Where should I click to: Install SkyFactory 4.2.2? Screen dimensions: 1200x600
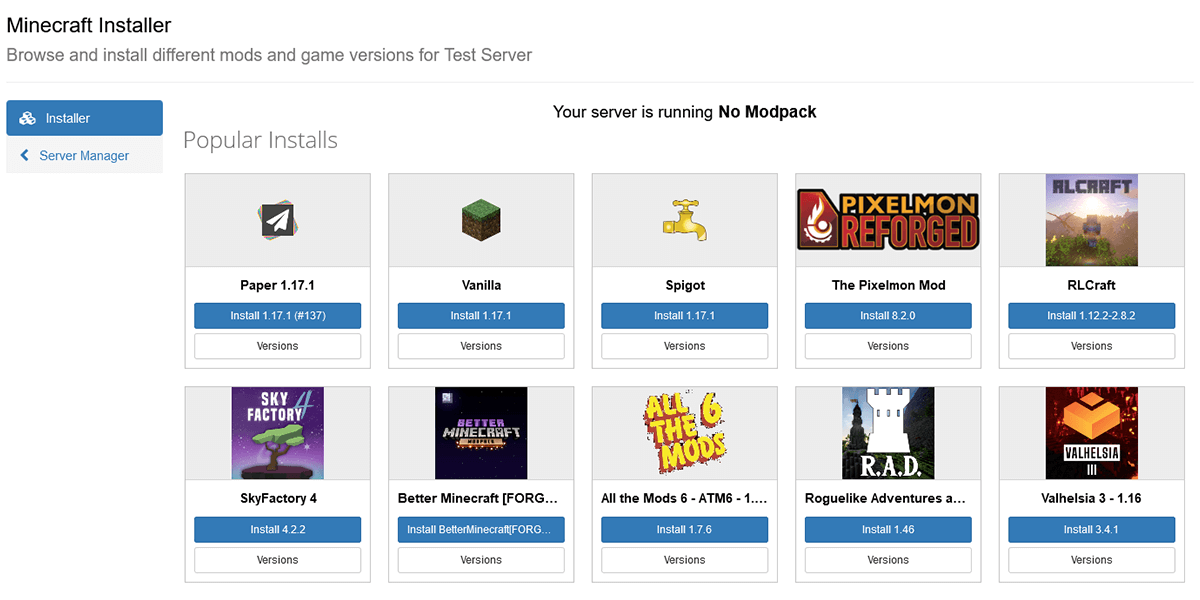pyautogui.click(x=278, y=530)
